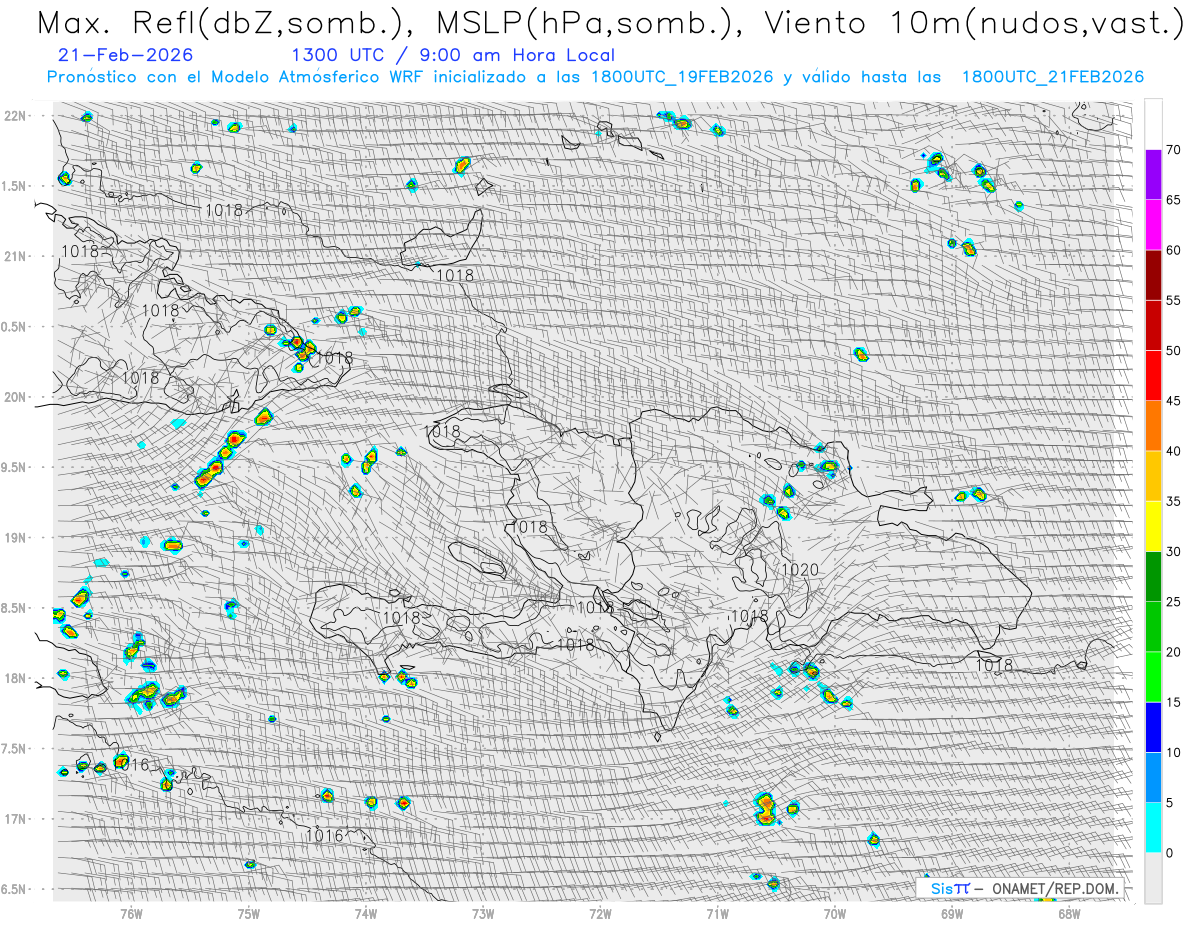
Task: Click the colorbar value "20"
Action: [x=1174, y=652]
